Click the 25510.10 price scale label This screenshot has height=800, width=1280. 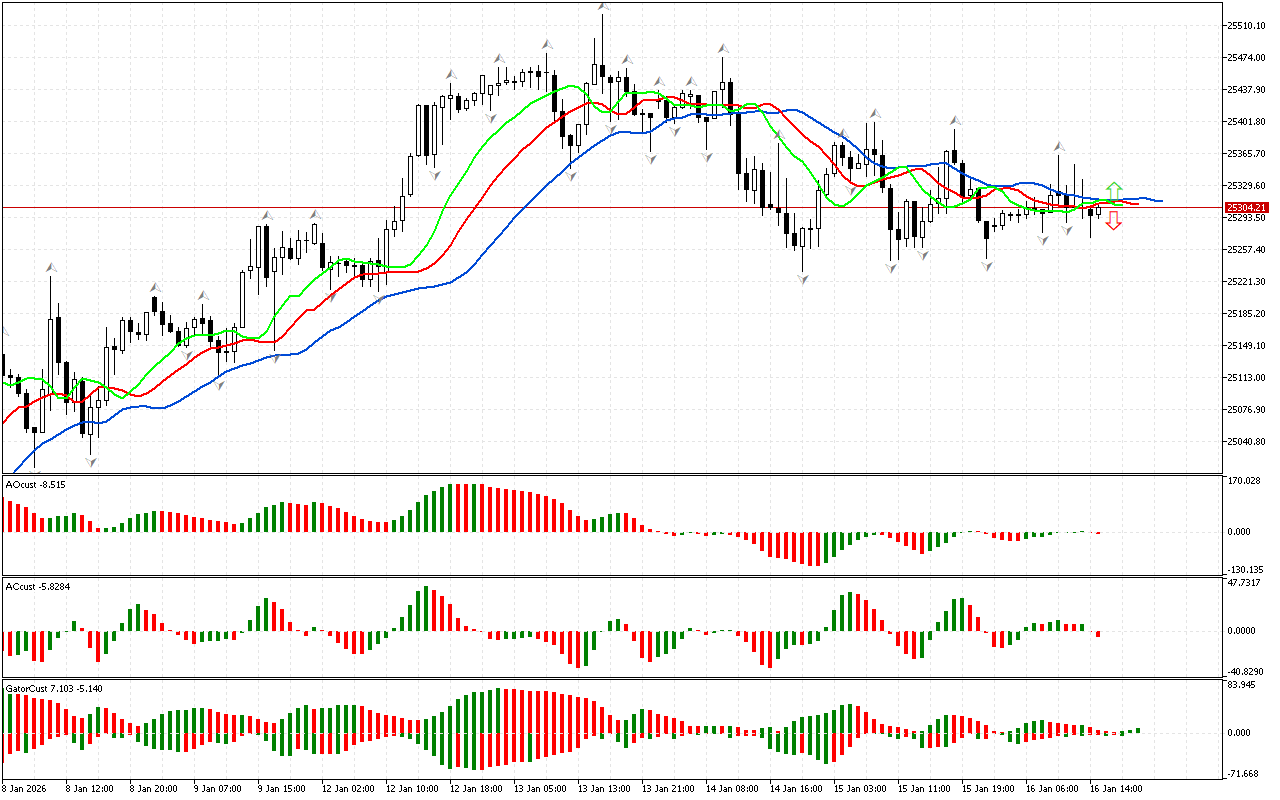click(x=1246, y=25)
